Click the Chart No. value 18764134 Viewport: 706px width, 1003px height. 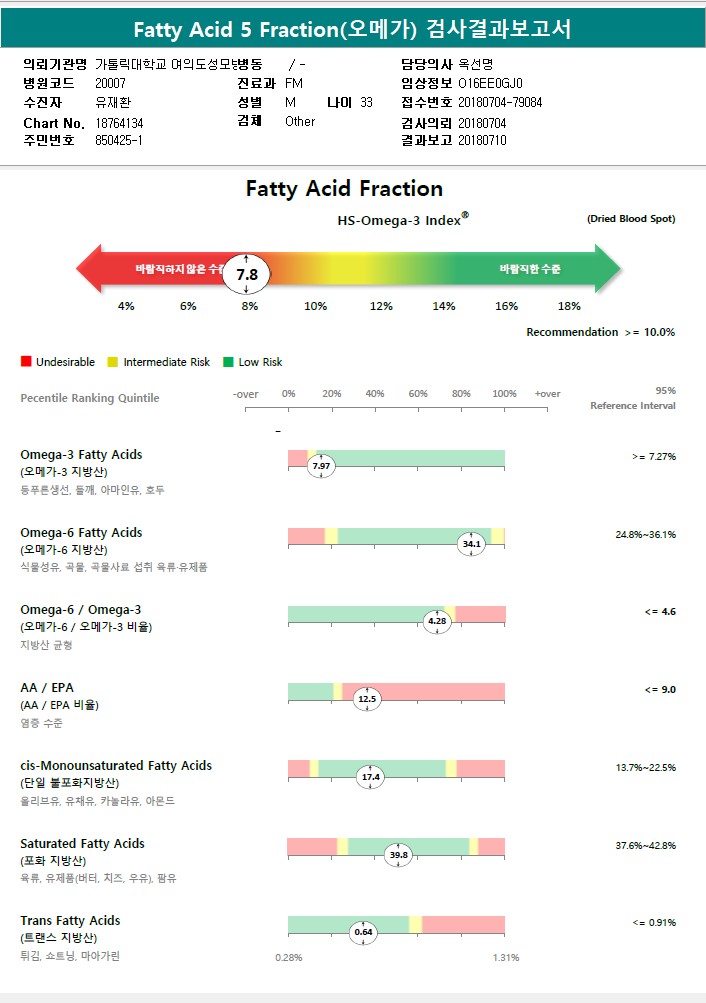click(120, 123)
